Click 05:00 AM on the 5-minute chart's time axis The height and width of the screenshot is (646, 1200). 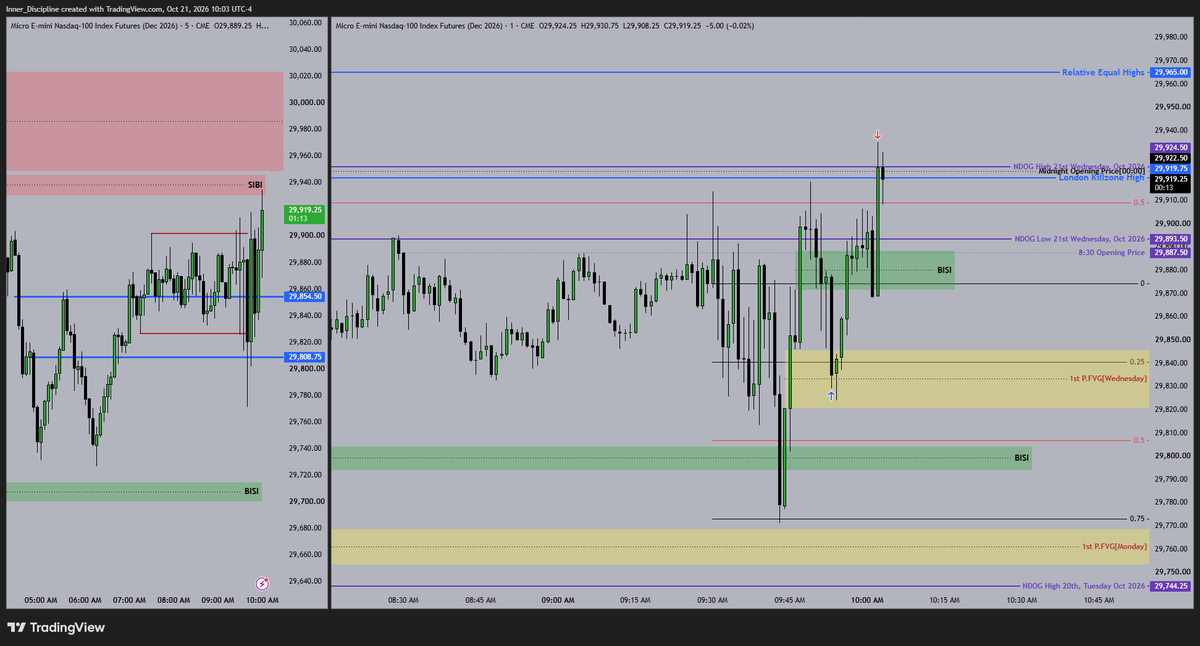tap(40, 600)
